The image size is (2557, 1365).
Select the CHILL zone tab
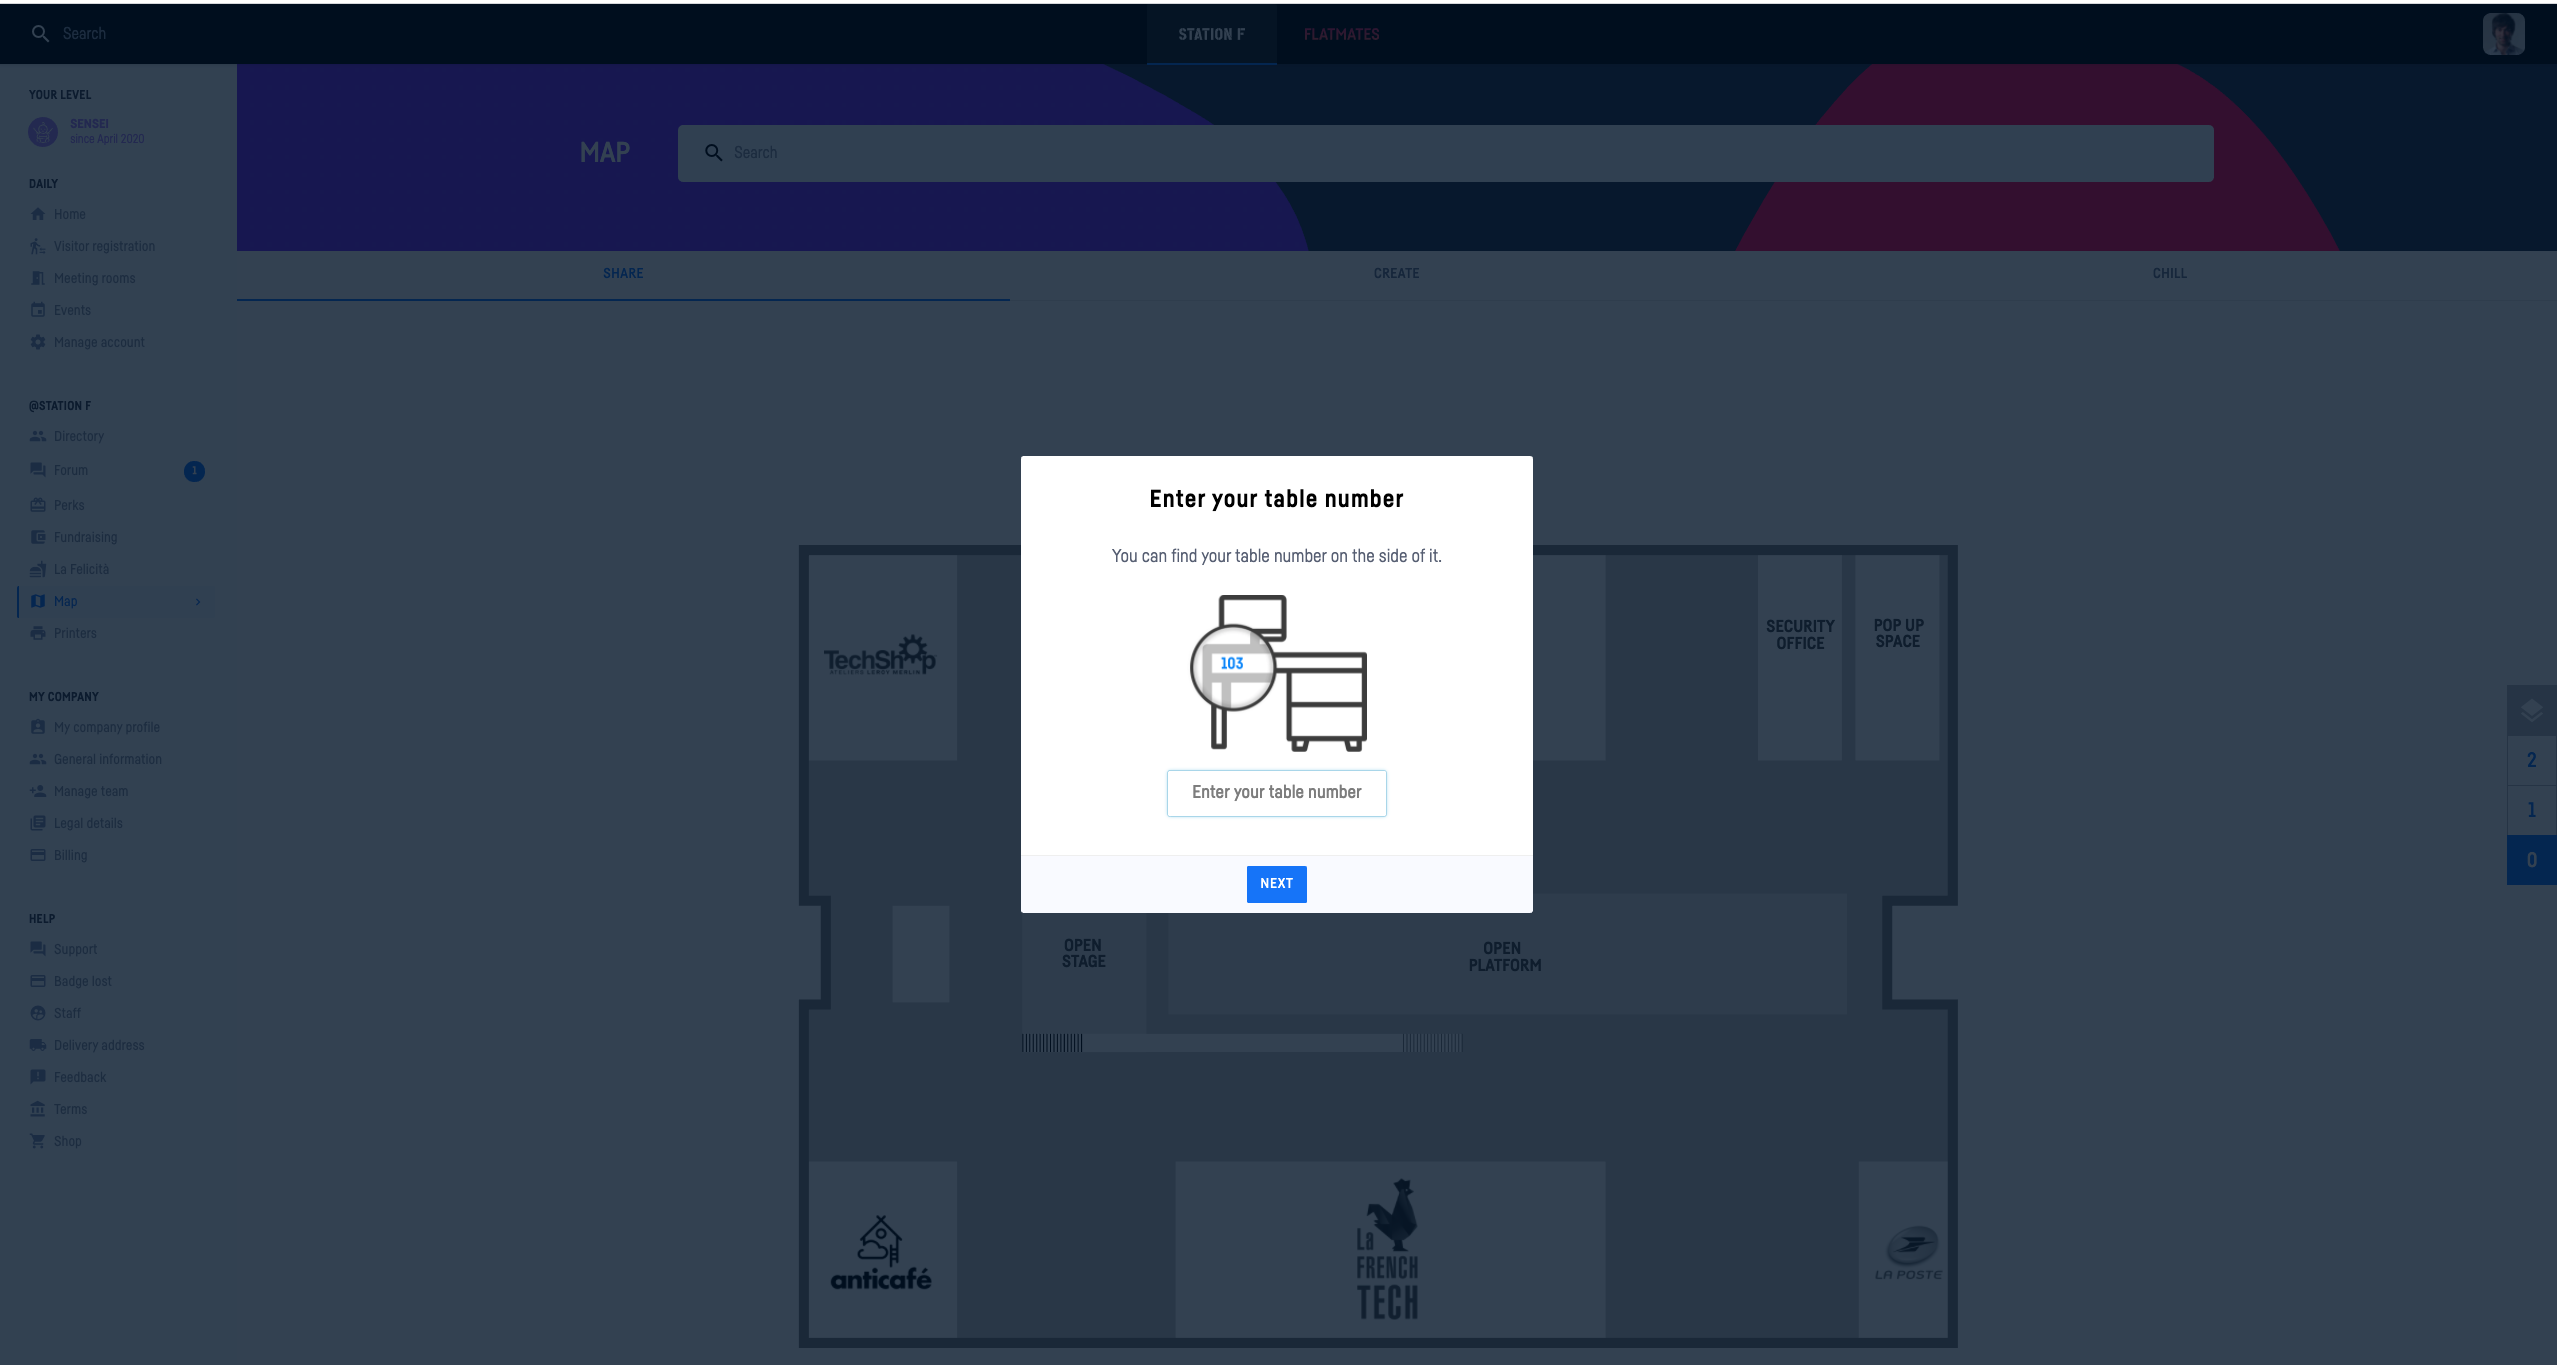point(2169,273)
